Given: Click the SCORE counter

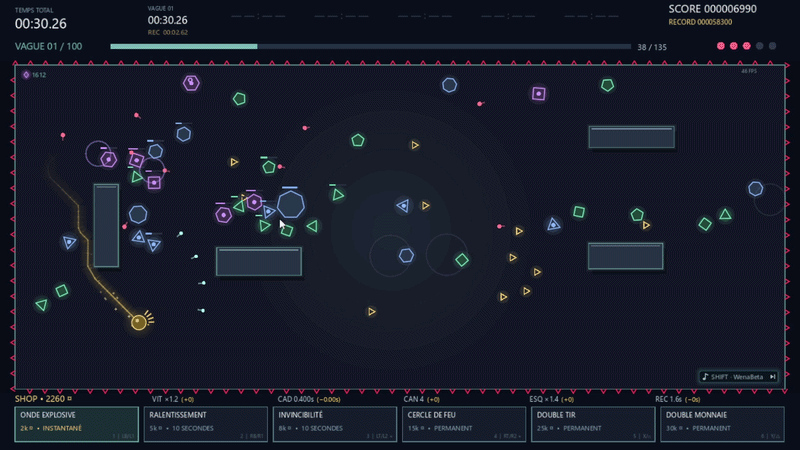Looking at the screenshot, I should coord(712,9).
